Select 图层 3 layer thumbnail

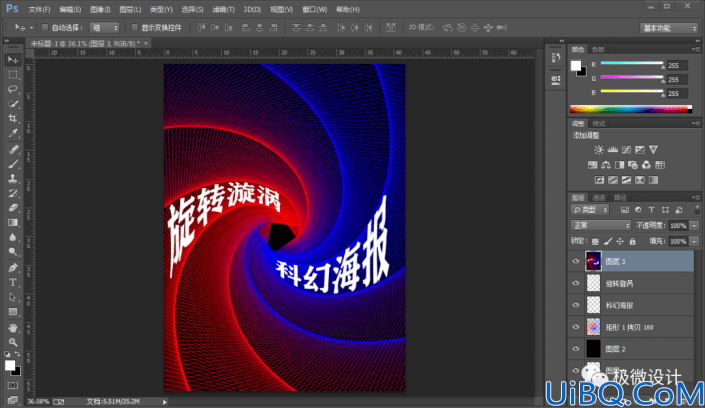[x=593, y=261]
